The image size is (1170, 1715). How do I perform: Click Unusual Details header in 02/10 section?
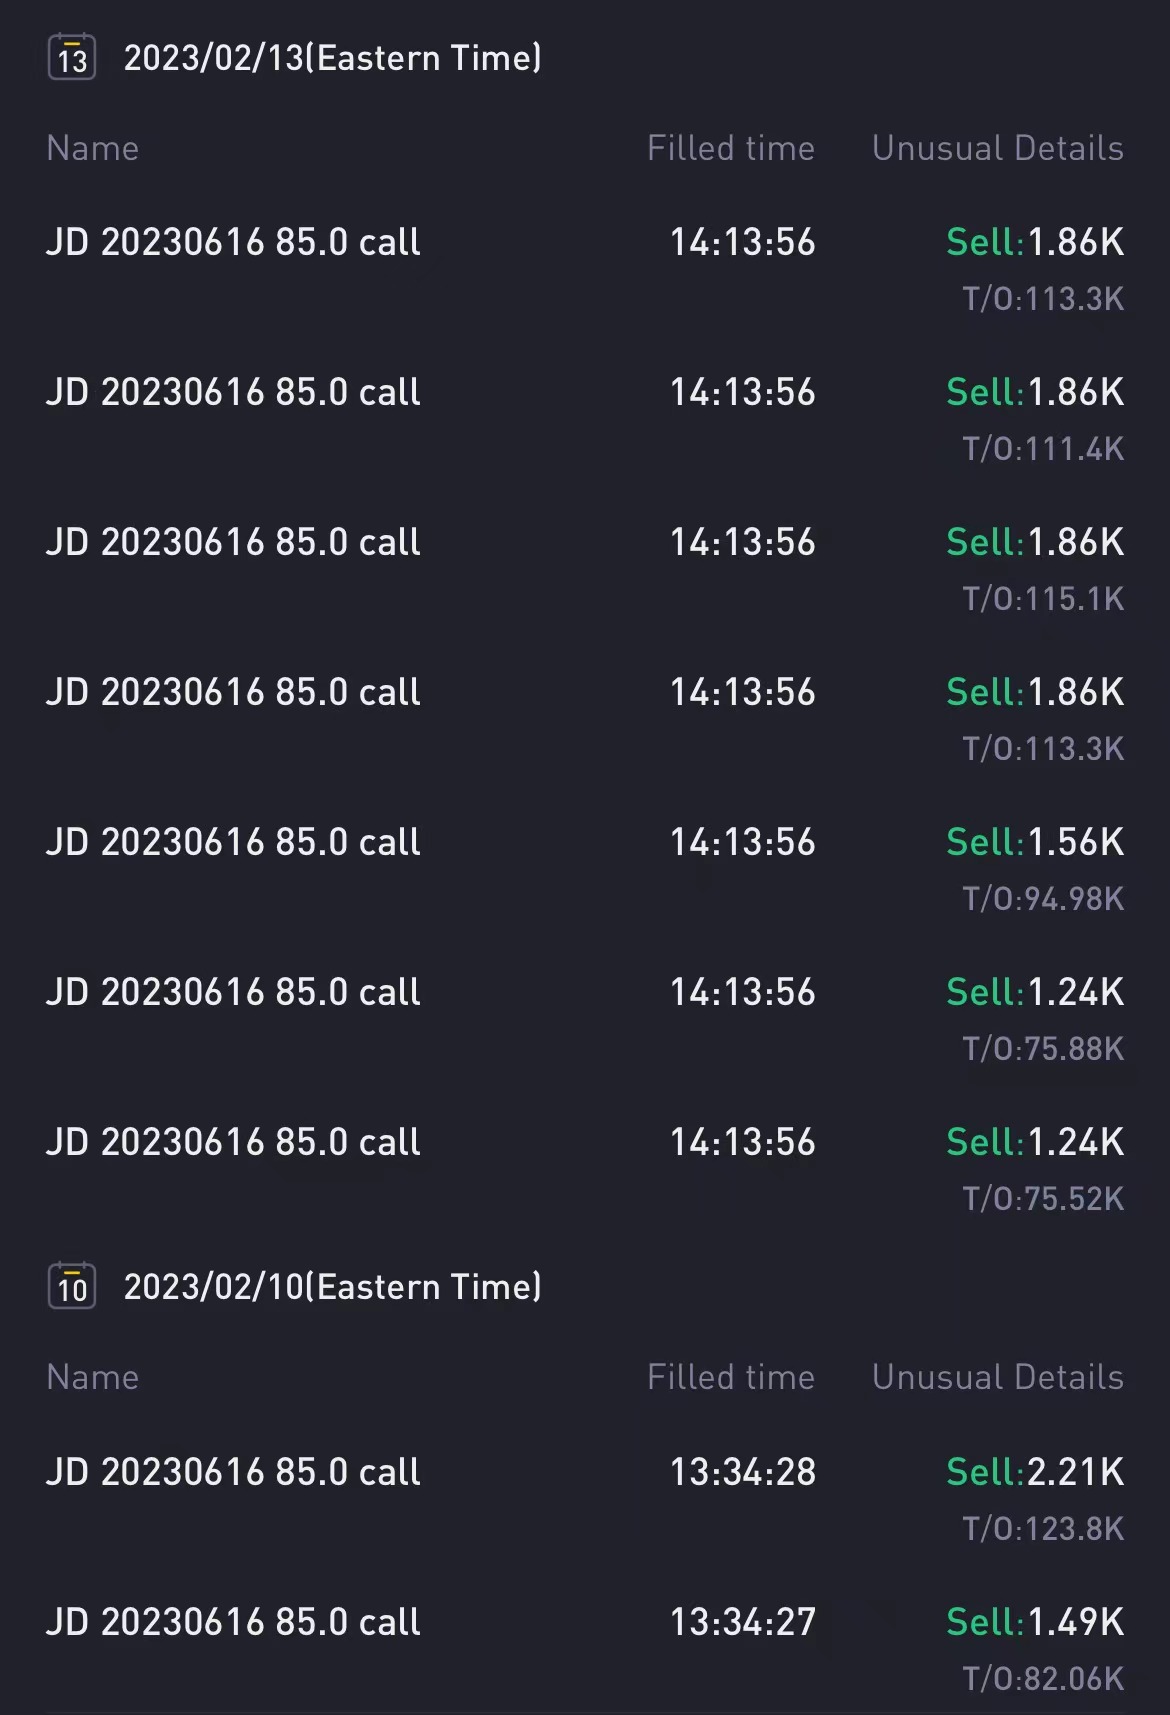pyautogui.click(x=997, y=1377)
